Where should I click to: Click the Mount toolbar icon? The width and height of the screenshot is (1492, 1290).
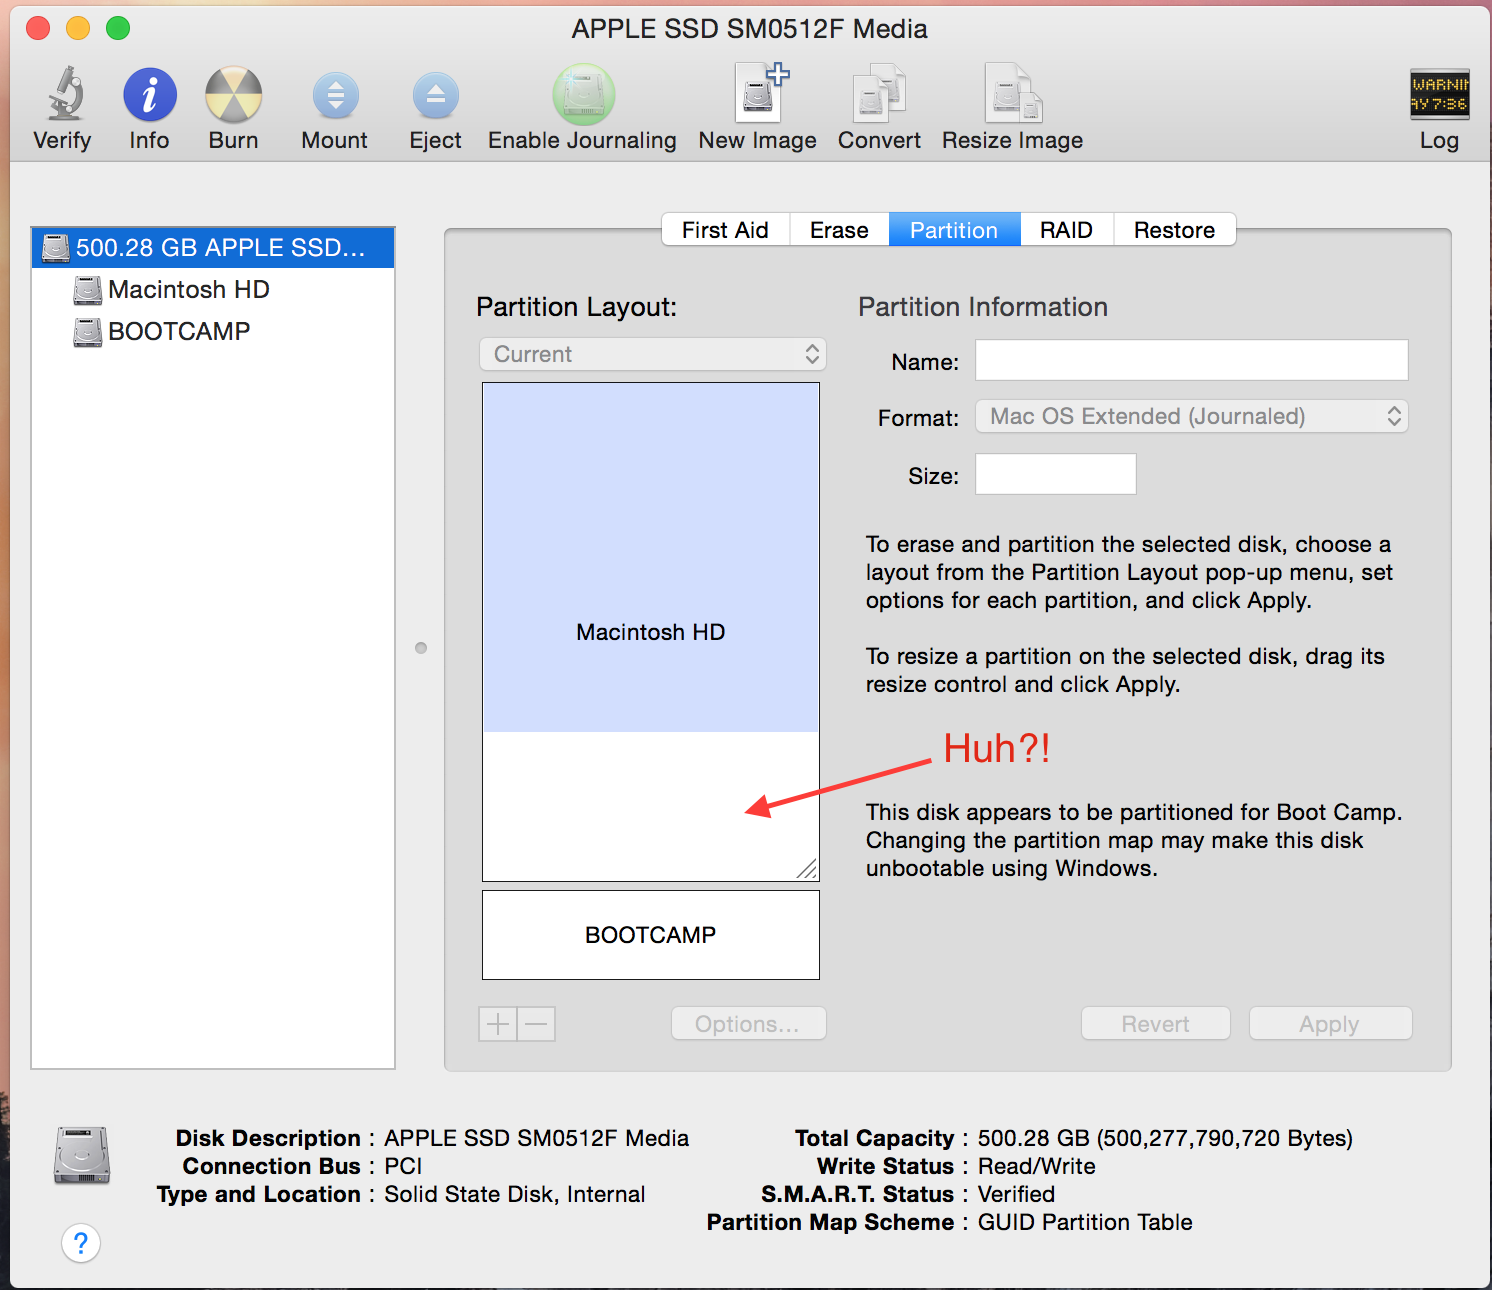point(335,96)
